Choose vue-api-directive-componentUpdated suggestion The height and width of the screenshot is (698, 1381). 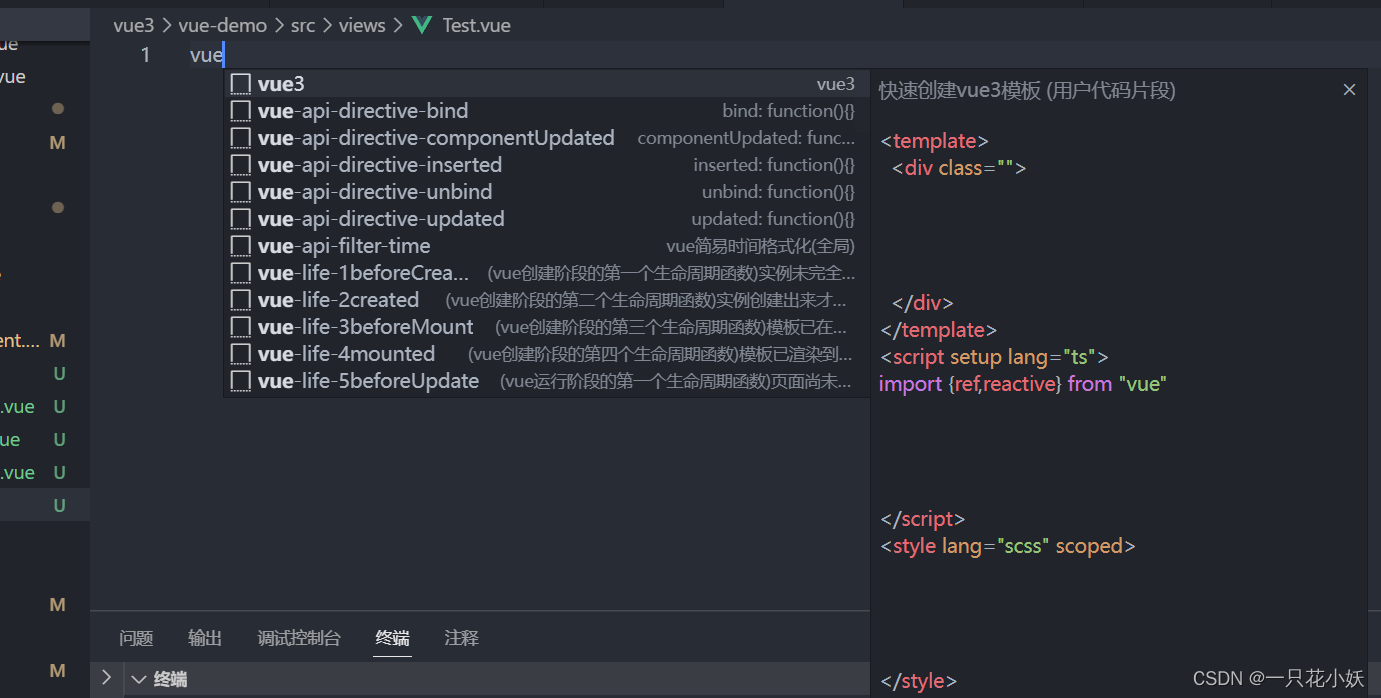coord(546,138)
